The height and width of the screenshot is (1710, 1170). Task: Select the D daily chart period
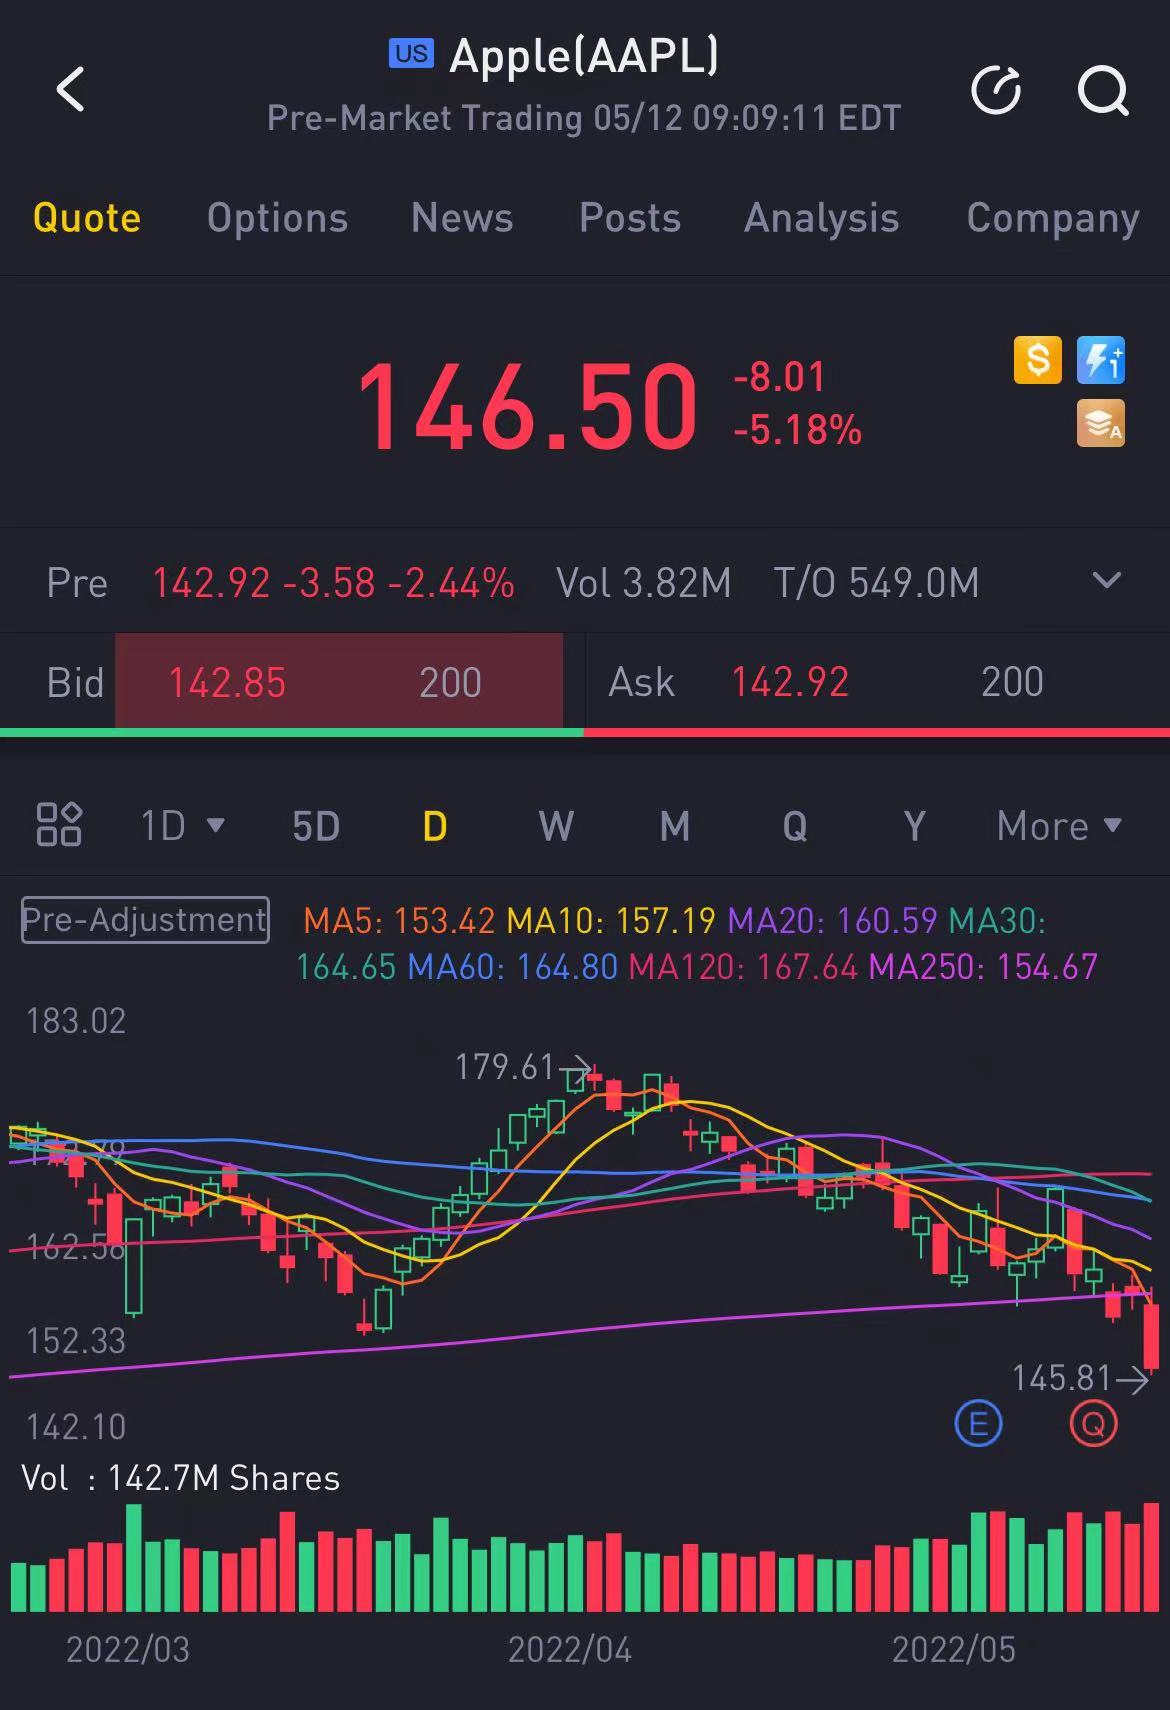point(435,826)
